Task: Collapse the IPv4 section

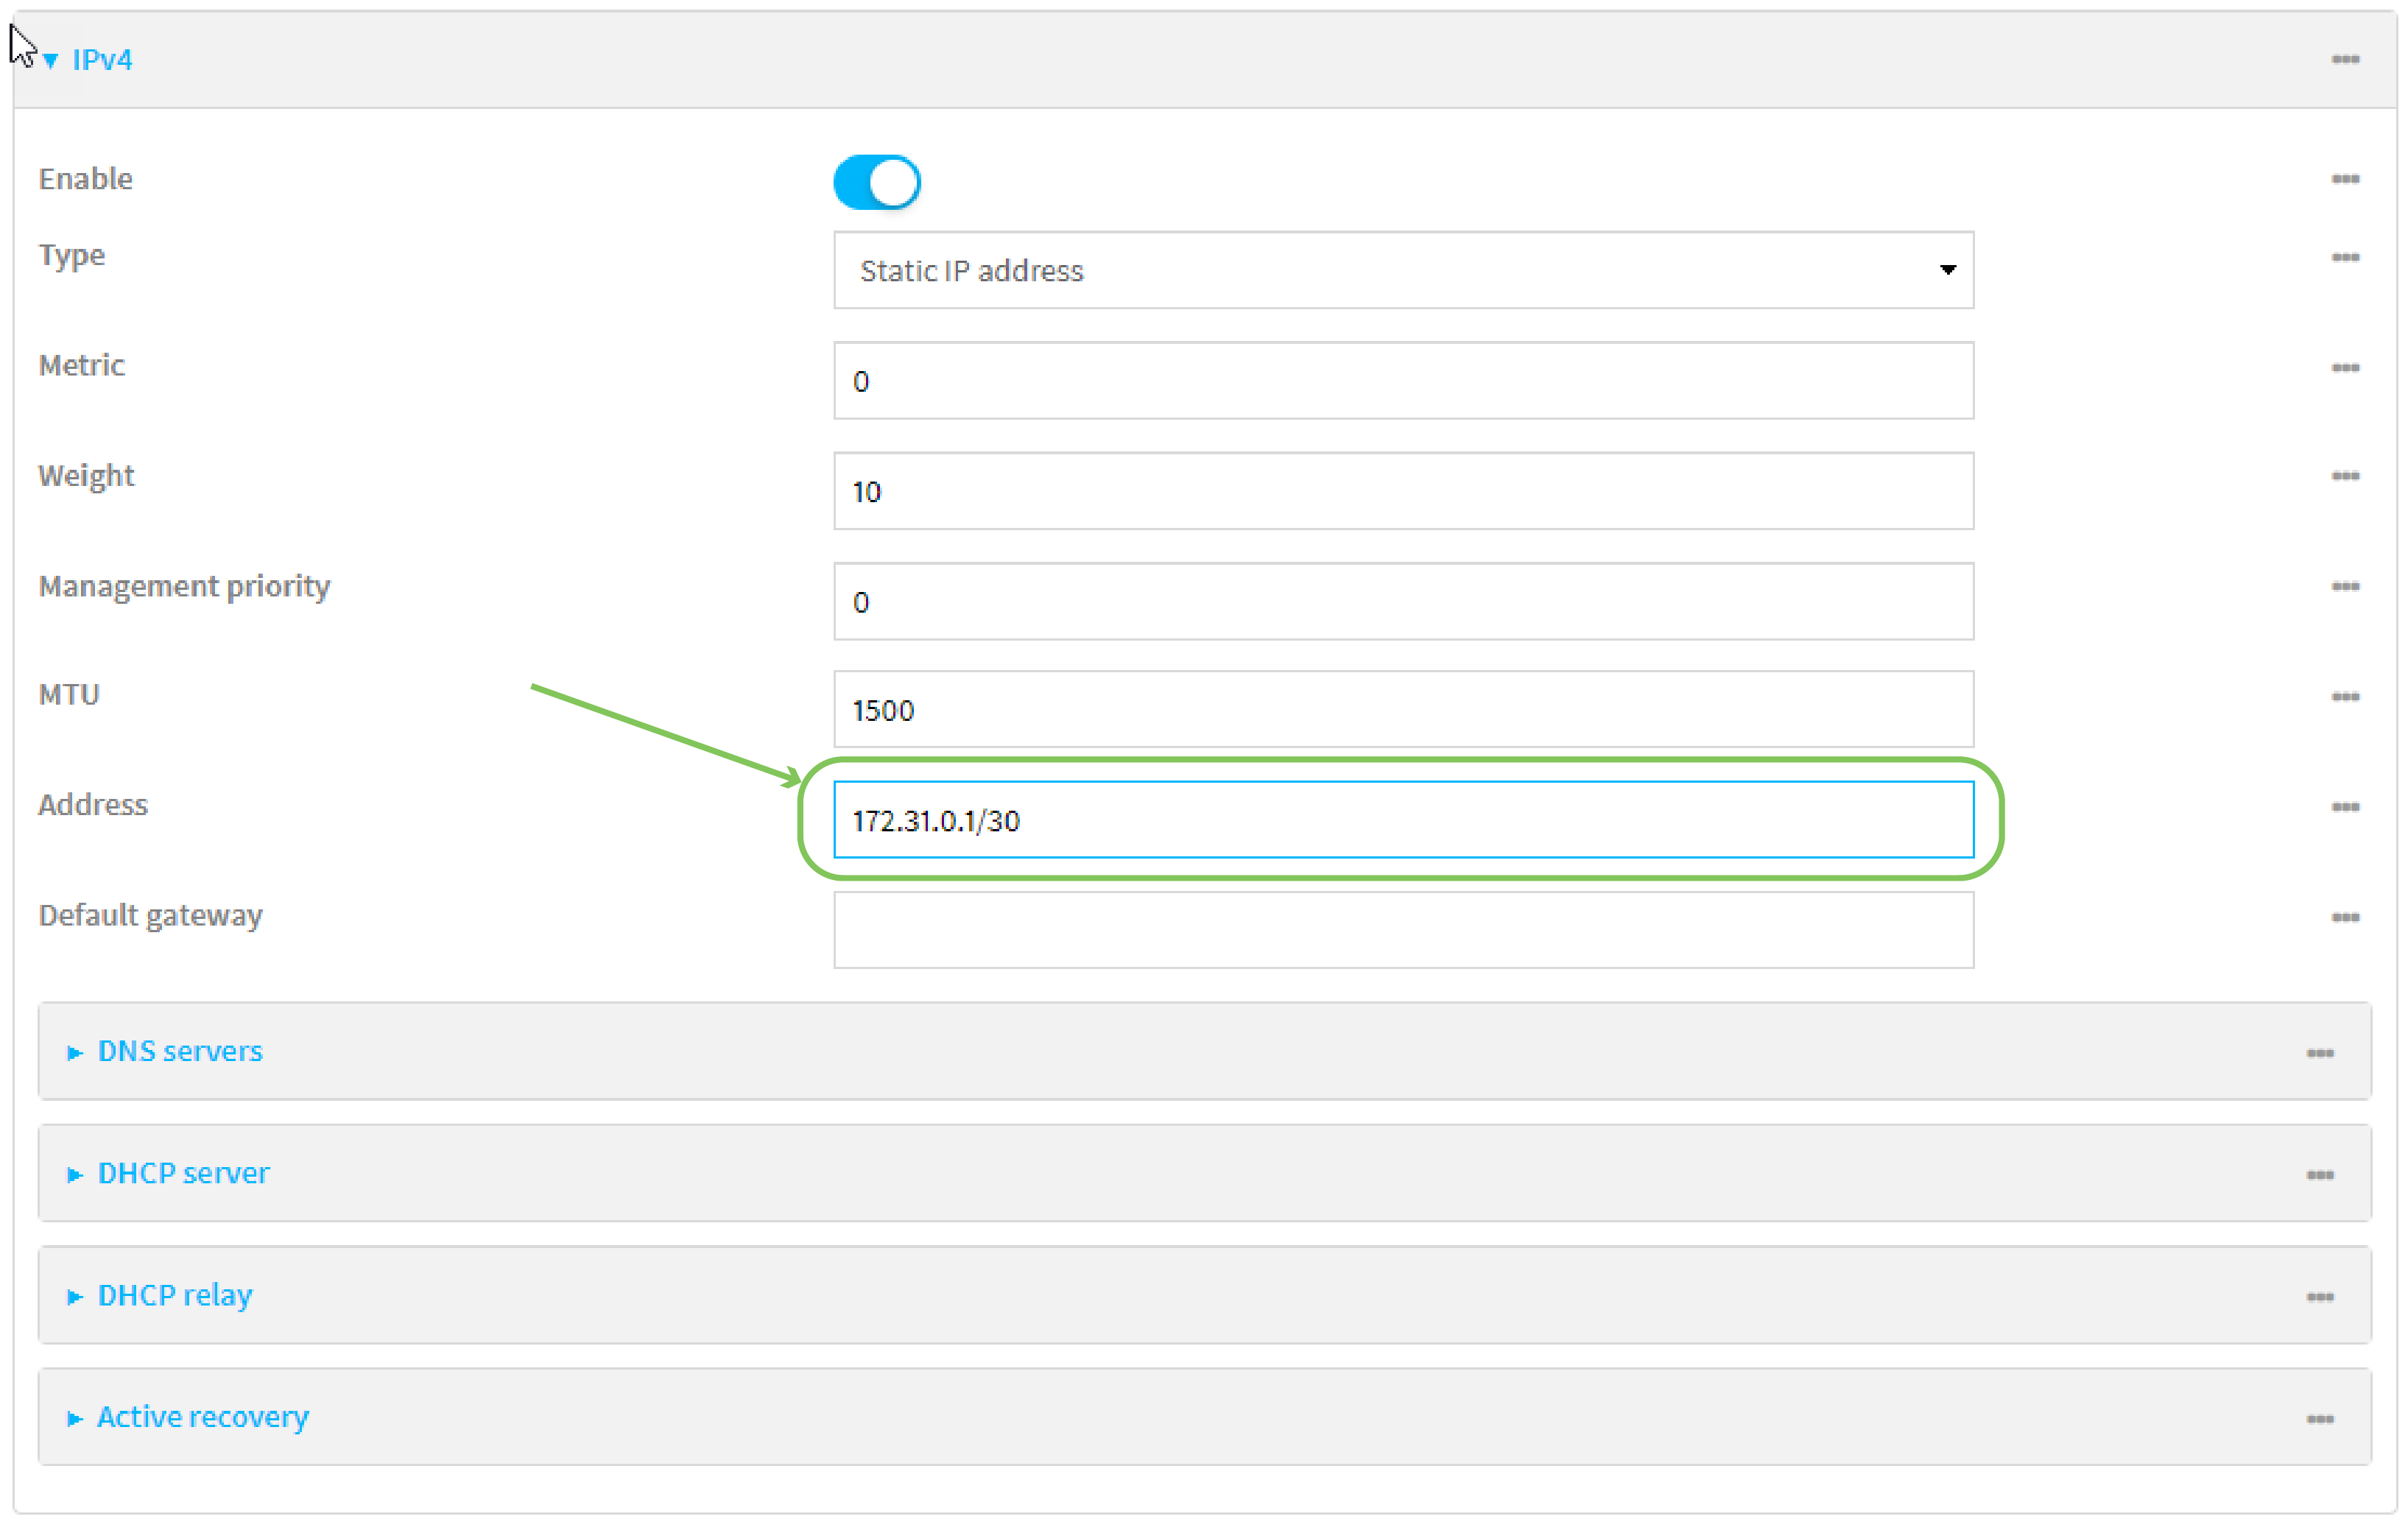Action: tap(100, 60)
